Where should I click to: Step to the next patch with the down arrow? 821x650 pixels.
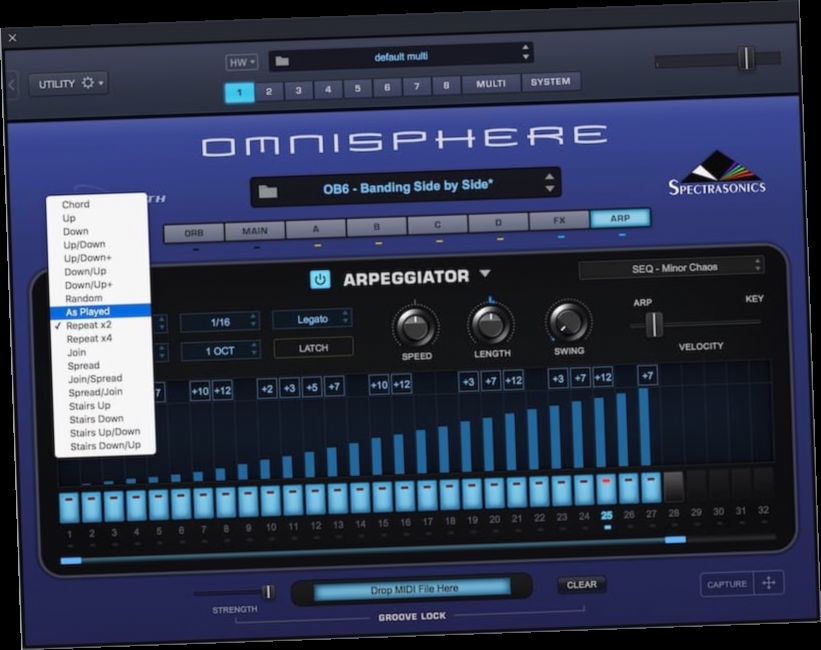(549, 189)
